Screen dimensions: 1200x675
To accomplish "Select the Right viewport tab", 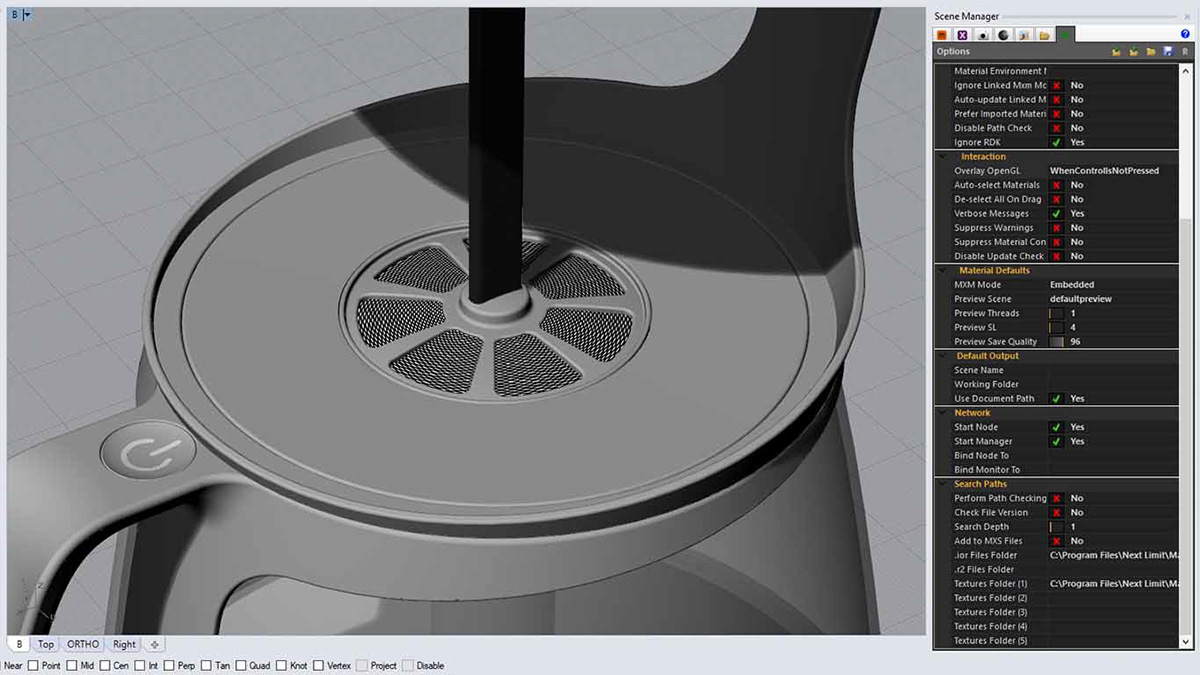I will click(123, 644).
